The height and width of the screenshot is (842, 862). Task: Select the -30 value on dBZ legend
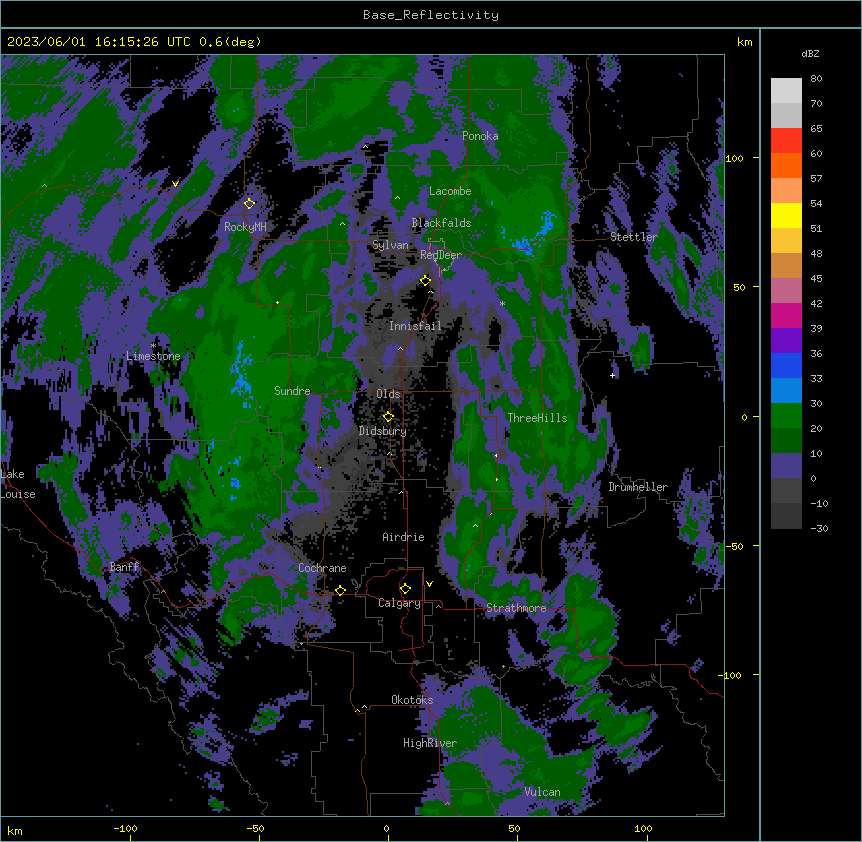pyautogui.click(x=819, y=529)
